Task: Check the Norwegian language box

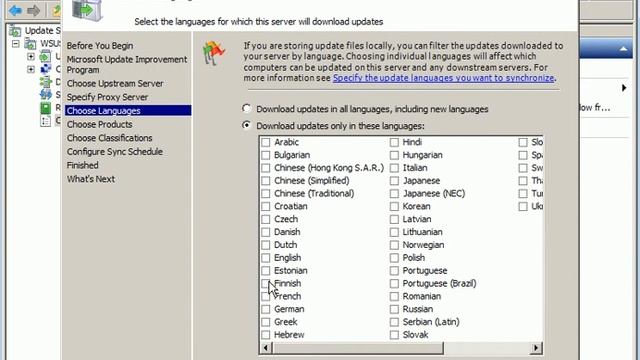Action: click(394, 245)
